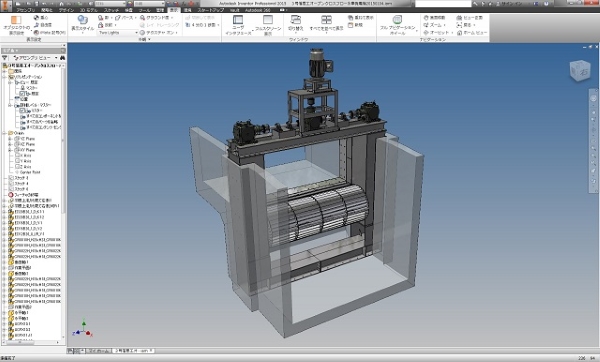
Task: Click the browser filter funnel icon
Action: point(5,58)
